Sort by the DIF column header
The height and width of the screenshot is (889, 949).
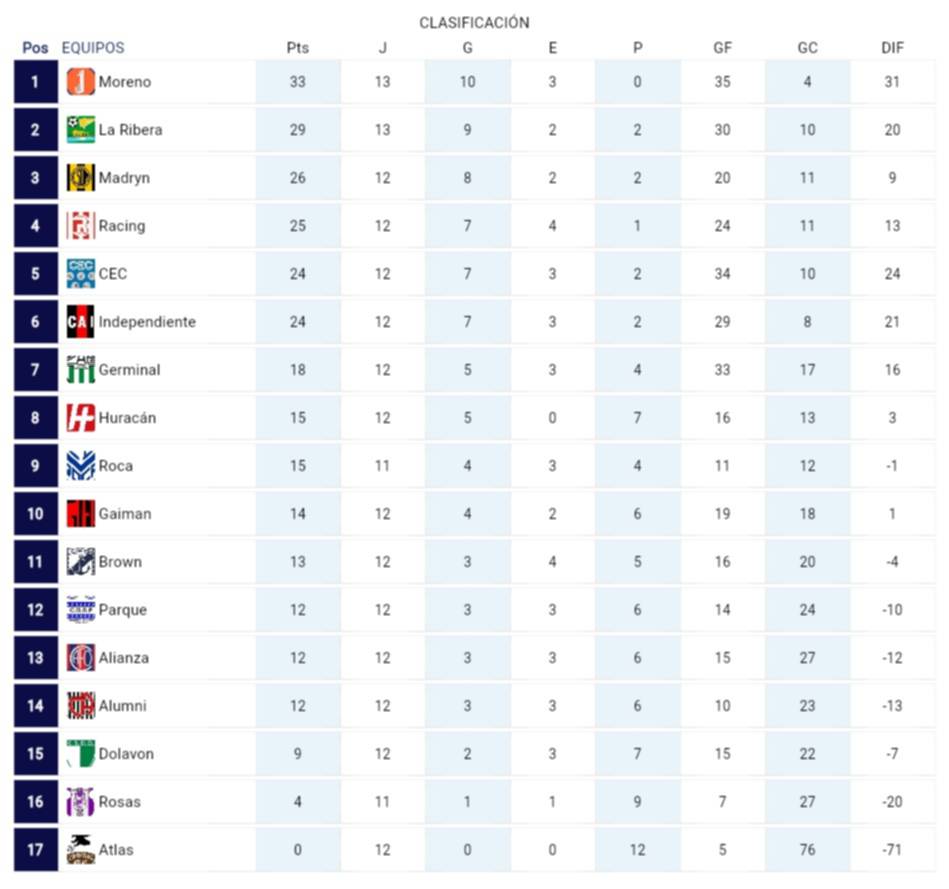pos(892,48)
